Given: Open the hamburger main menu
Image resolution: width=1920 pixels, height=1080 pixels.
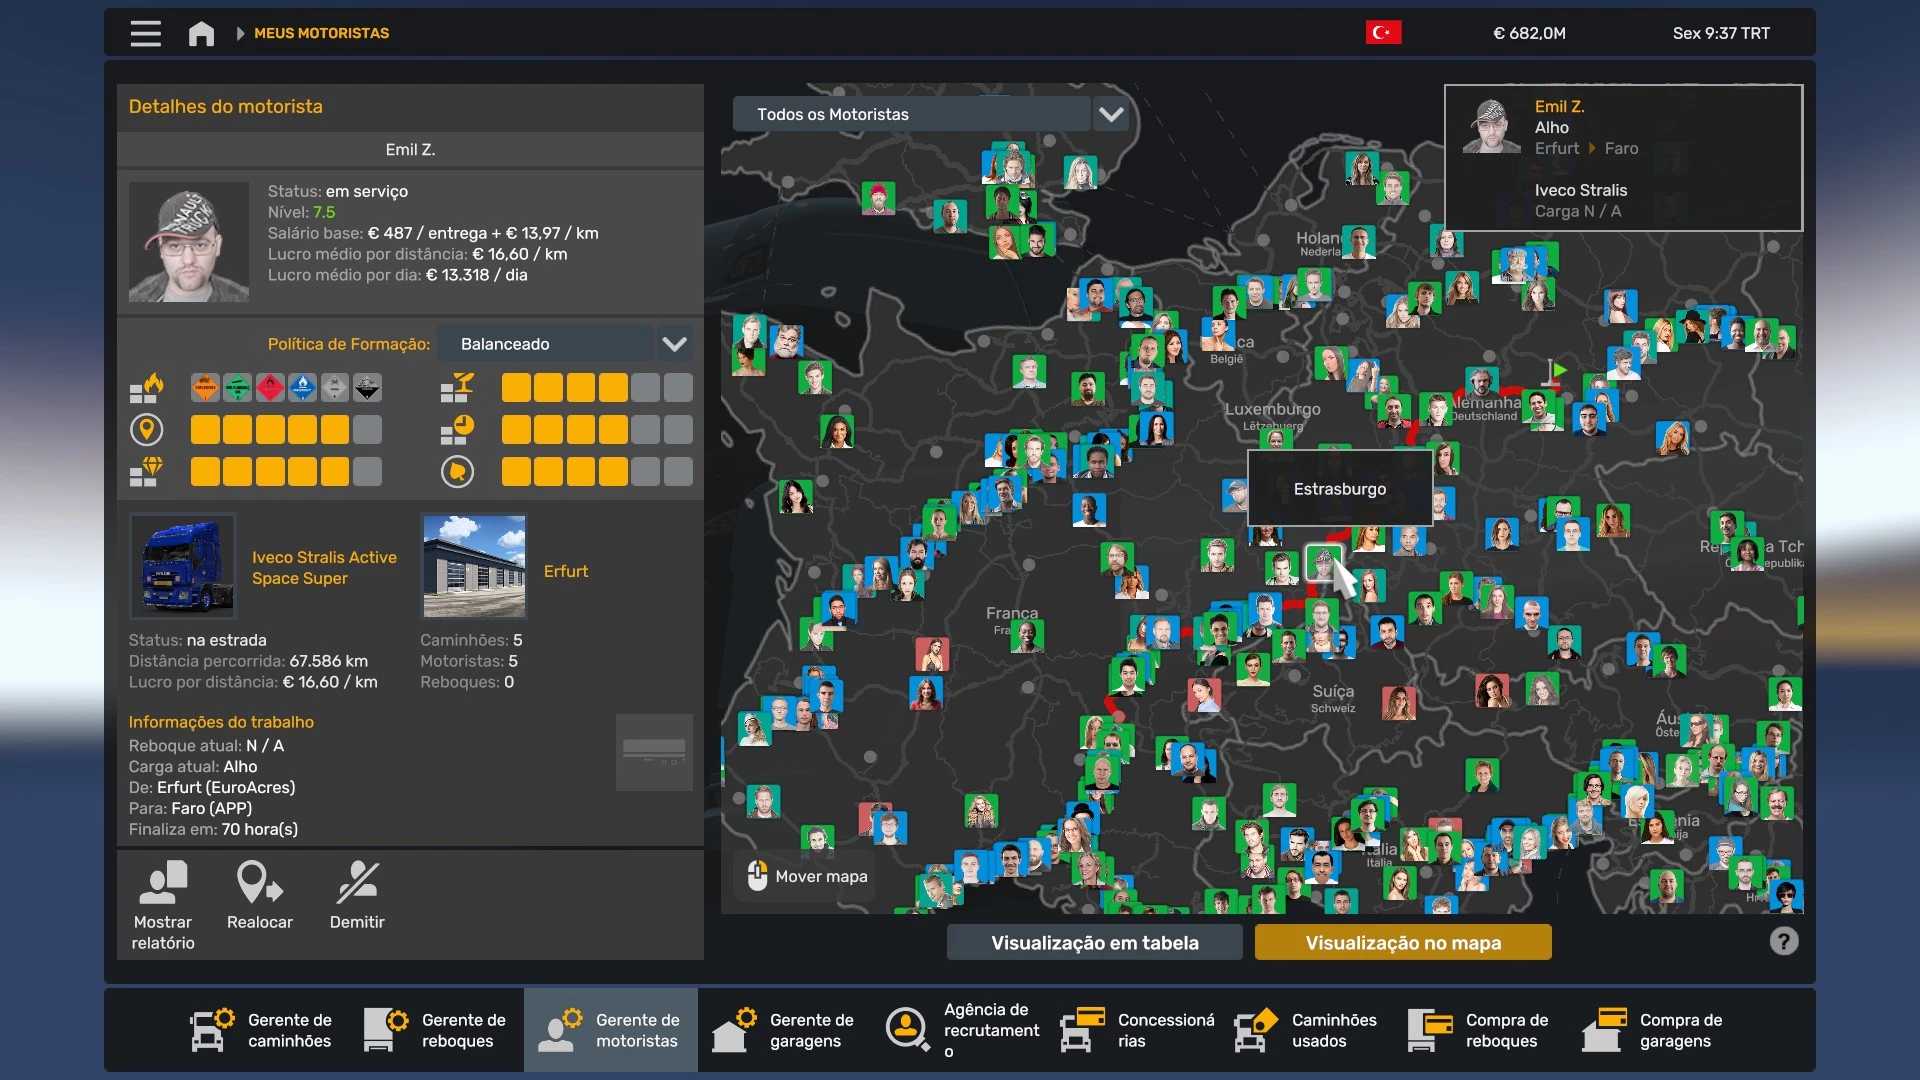Looking at the screenshot, I should (145, 33).
